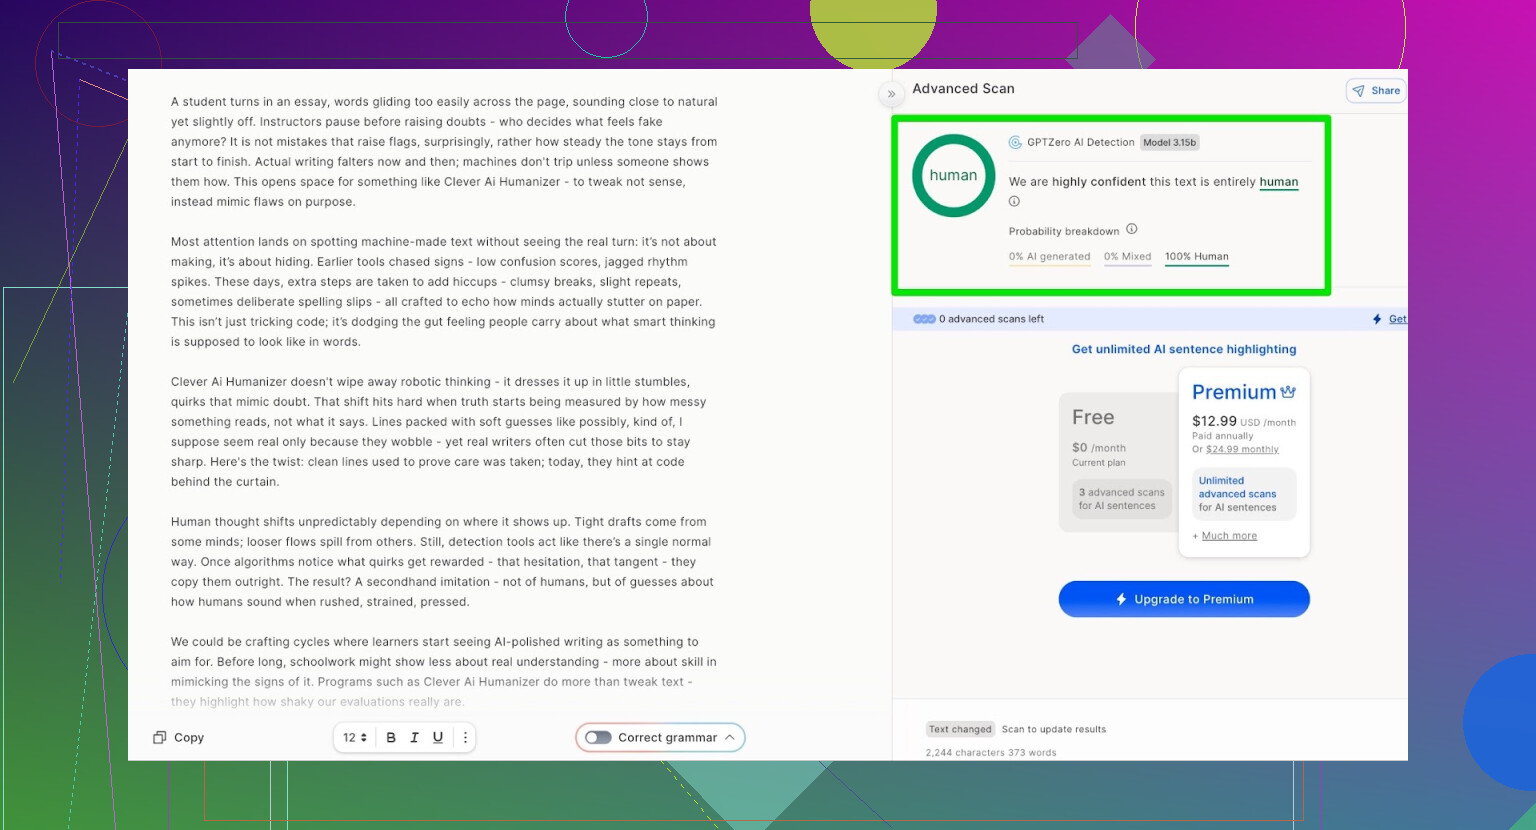Click the info icon under confidence statement
The image size is (1536, 830).
click(x=1014, y=202)
